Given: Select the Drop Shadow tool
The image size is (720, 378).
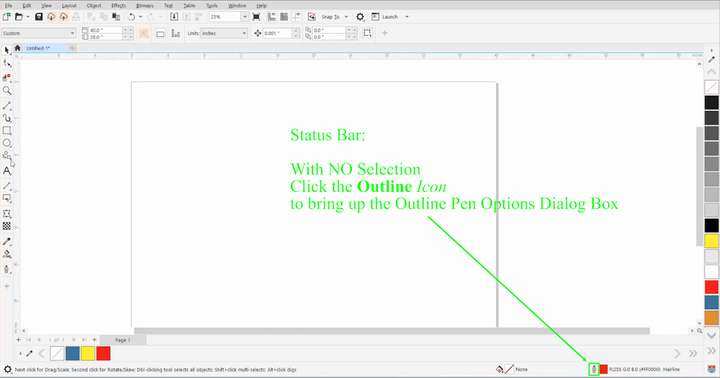Looking at the screenshot, I should click(x=7, y=198).
